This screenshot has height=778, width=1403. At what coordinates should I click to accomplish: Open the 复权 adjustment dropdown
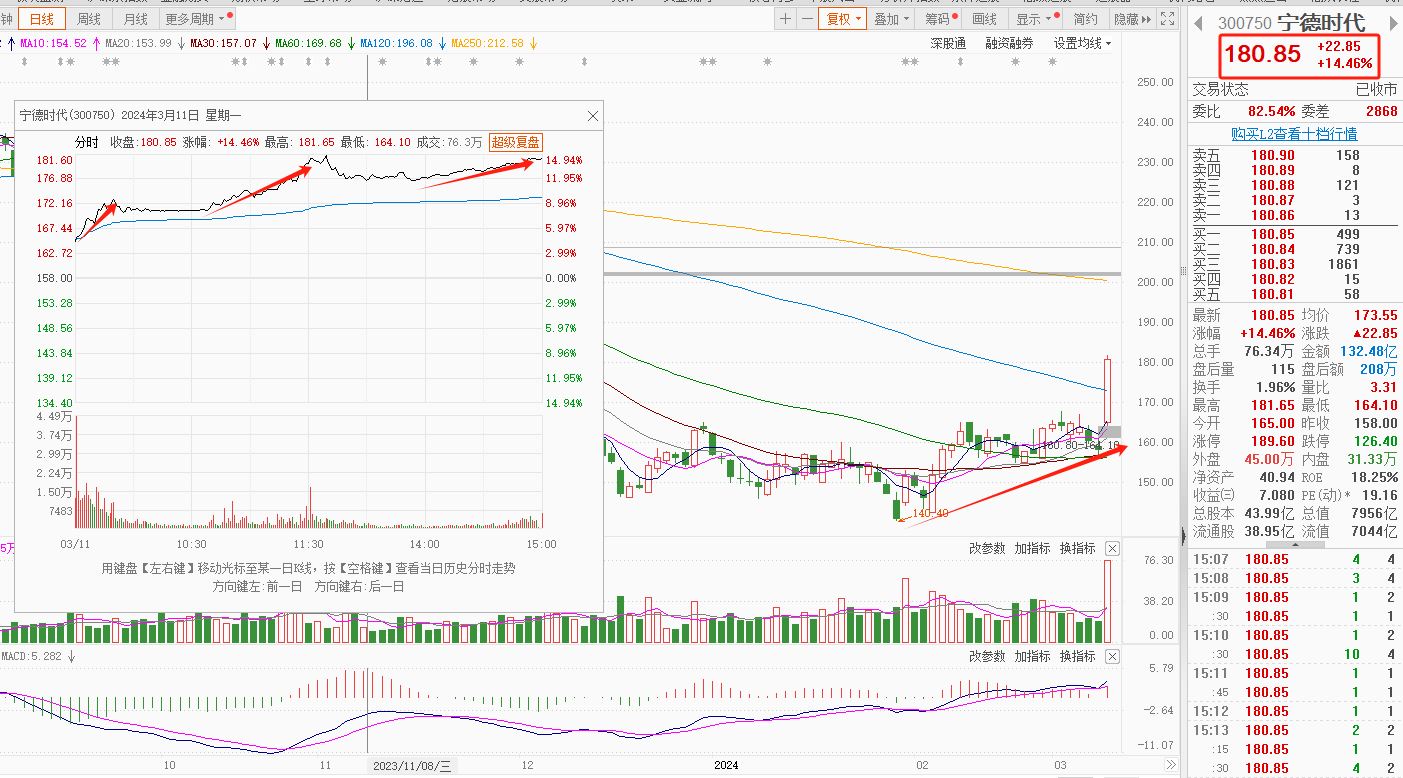pos(842,19)
